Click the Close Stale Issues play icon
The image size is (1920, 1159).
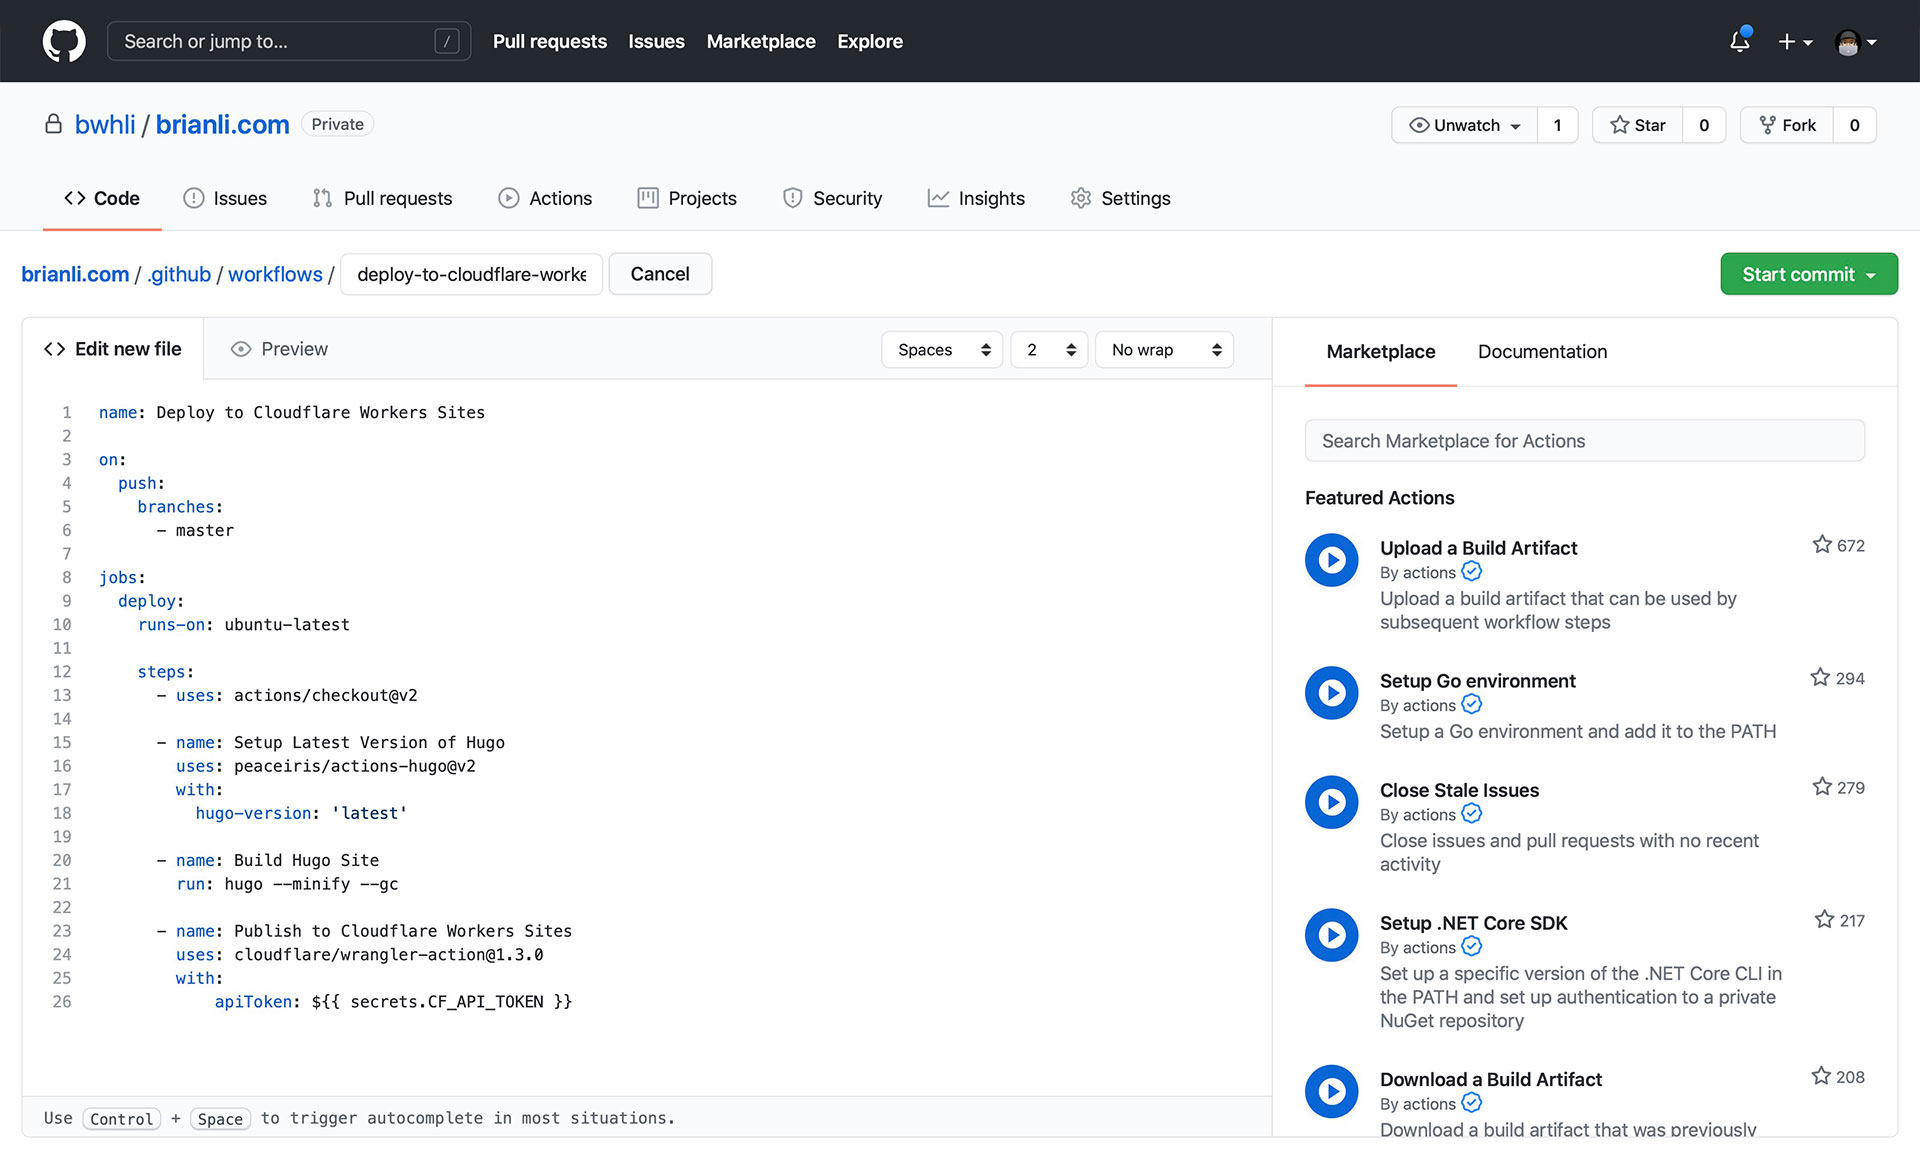pyautogui.click(x=1331, y=802)
